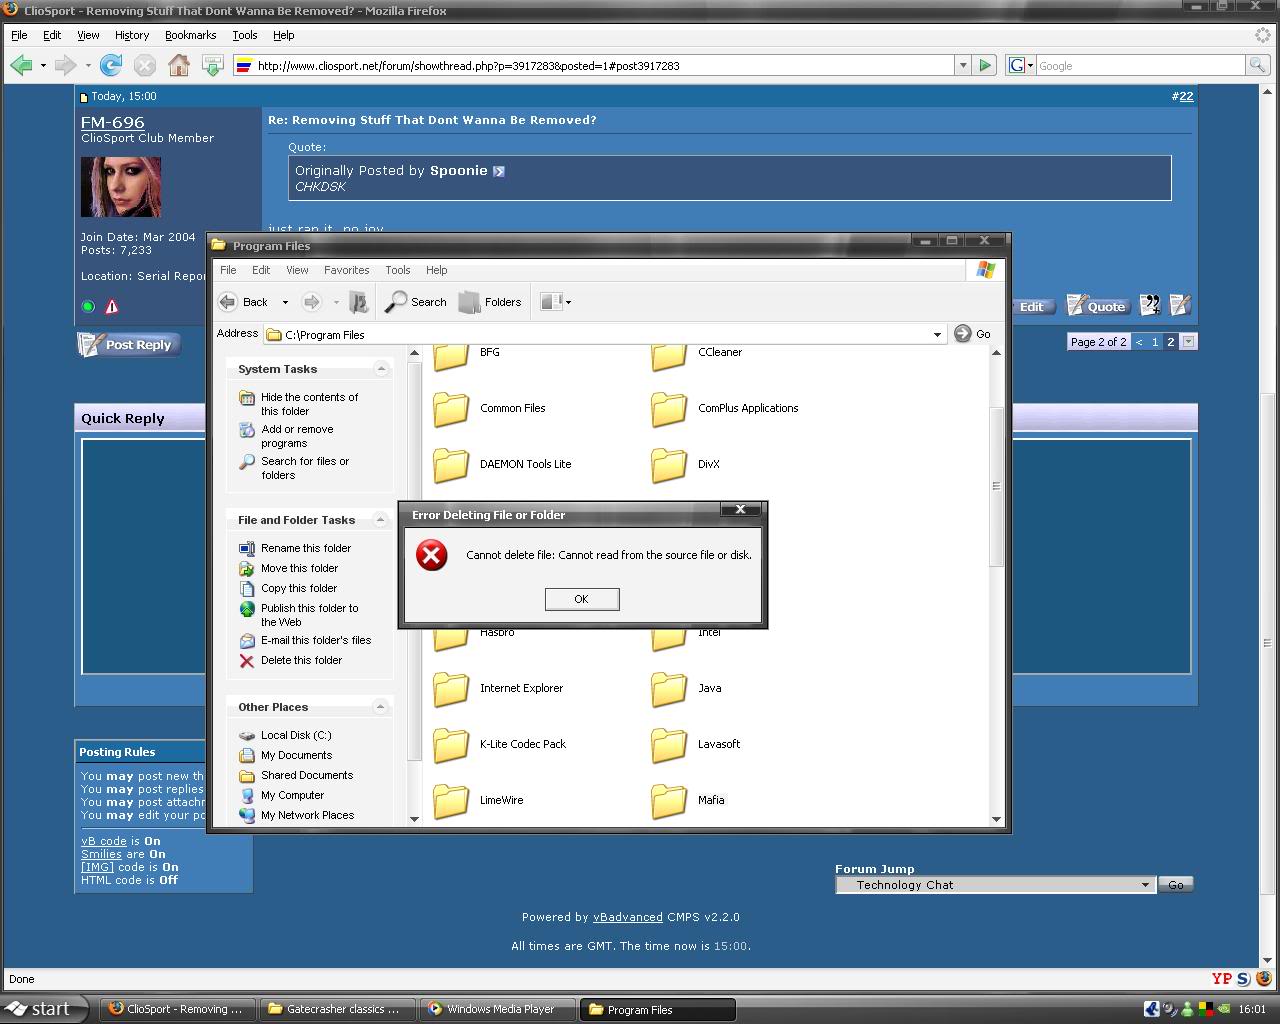Screen dimensions: 1280x1024
Task: Collapse the Other Places panel
Action: pyautogui.click(x=381, y=707)
